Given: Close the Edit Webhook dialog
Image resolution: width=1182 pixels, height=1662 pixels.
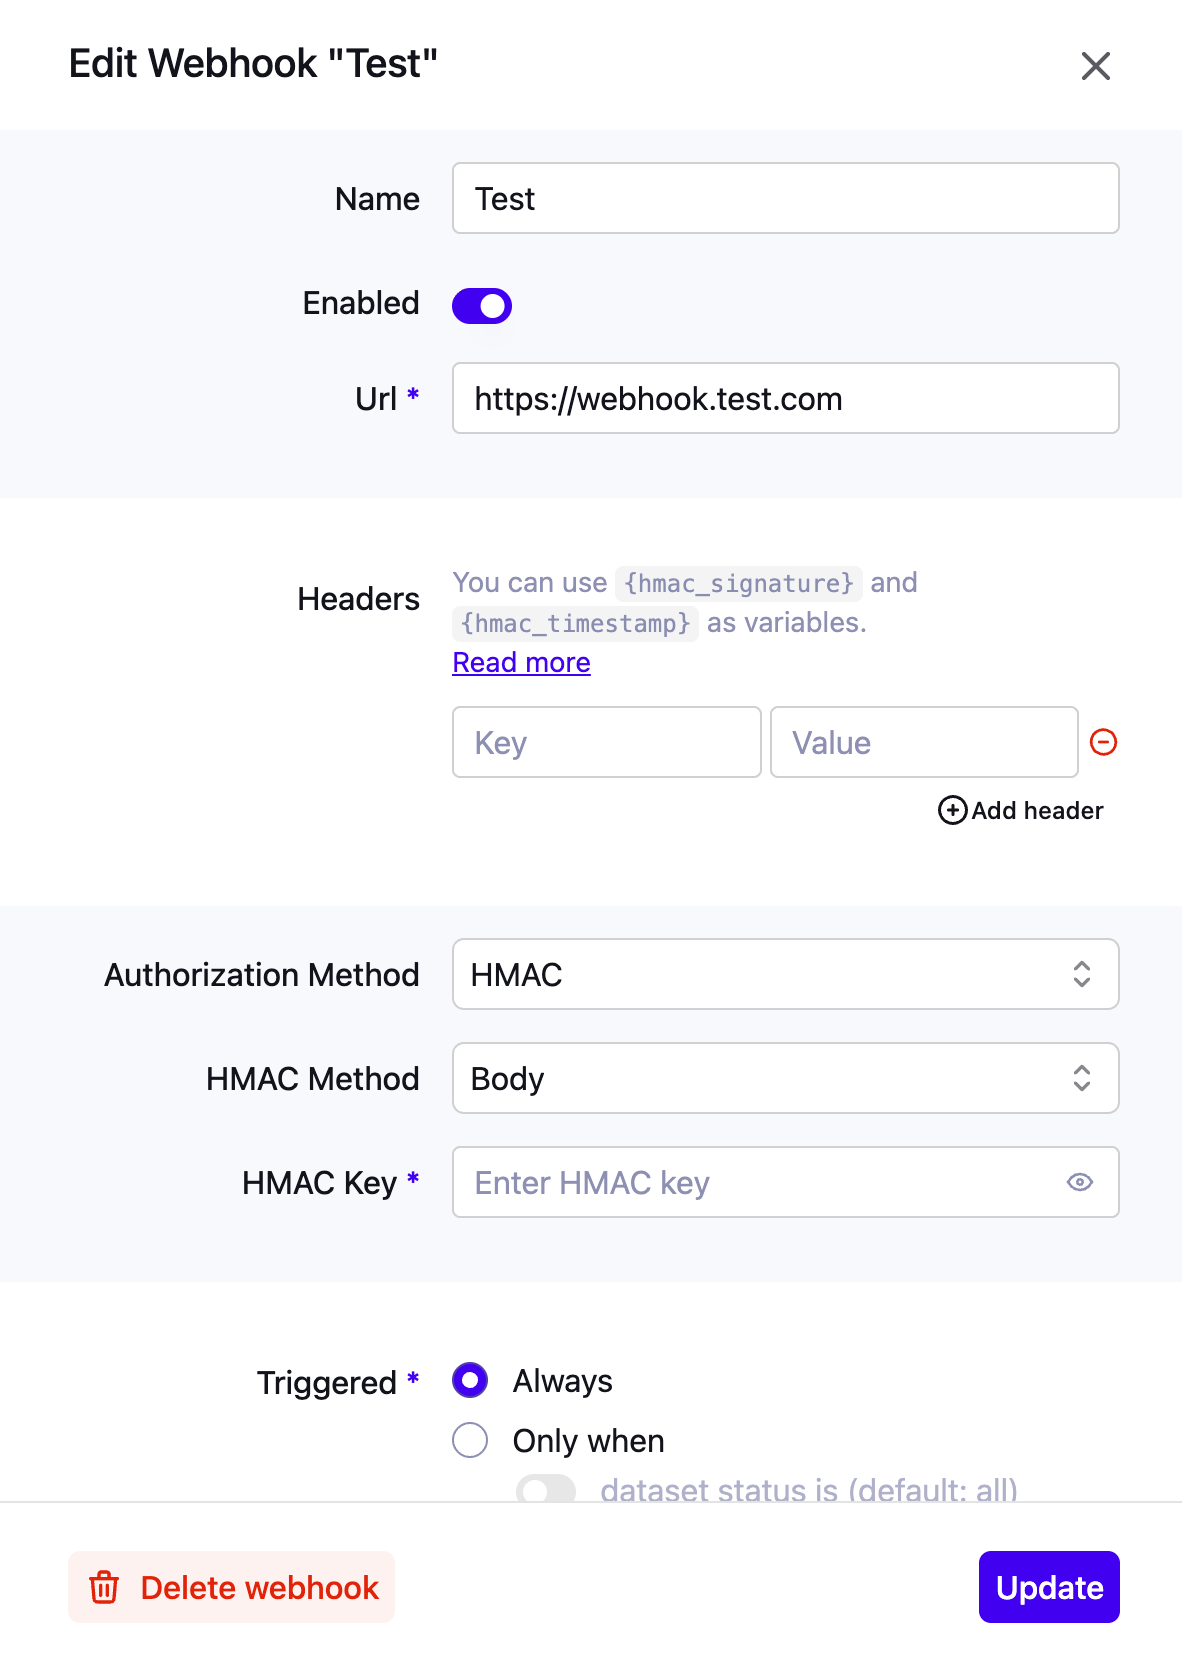Looking at the screenshot, I should pyautogui.click(x=1095, y=66).
